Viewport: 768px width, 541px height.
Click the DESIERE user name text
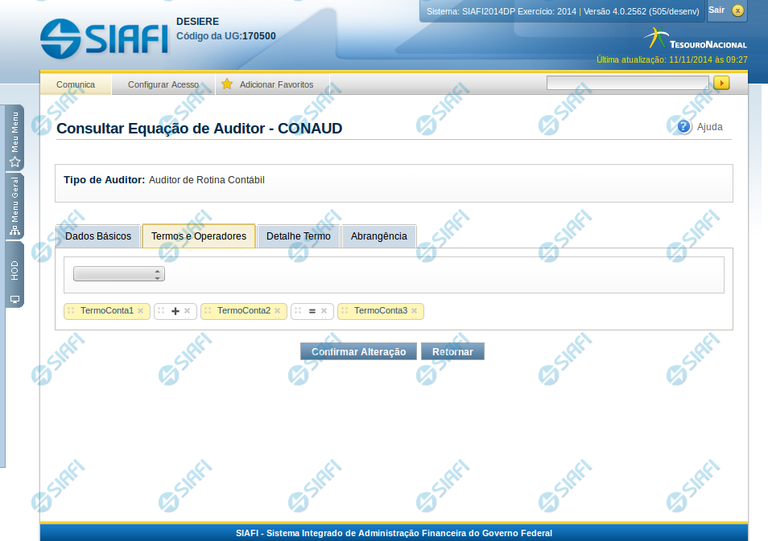pos(197,22)
